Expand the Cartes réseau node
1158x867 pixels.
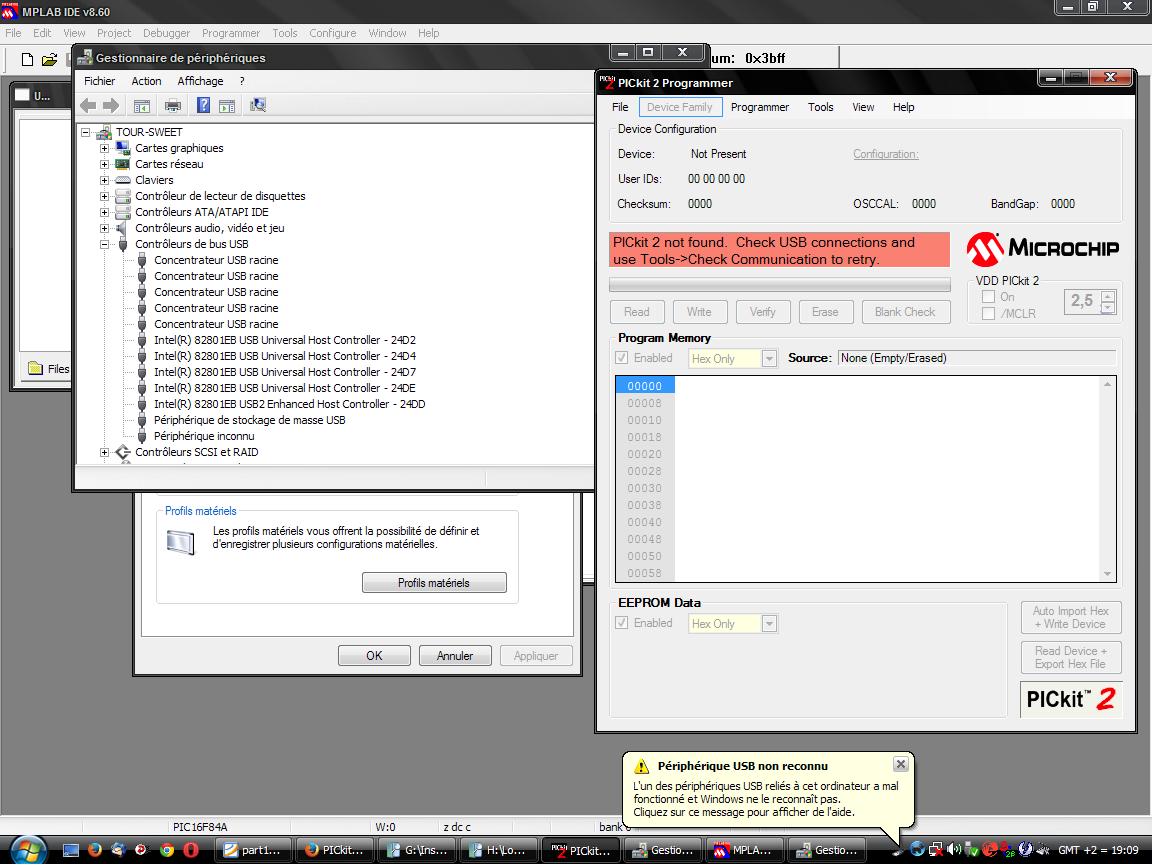104,165
